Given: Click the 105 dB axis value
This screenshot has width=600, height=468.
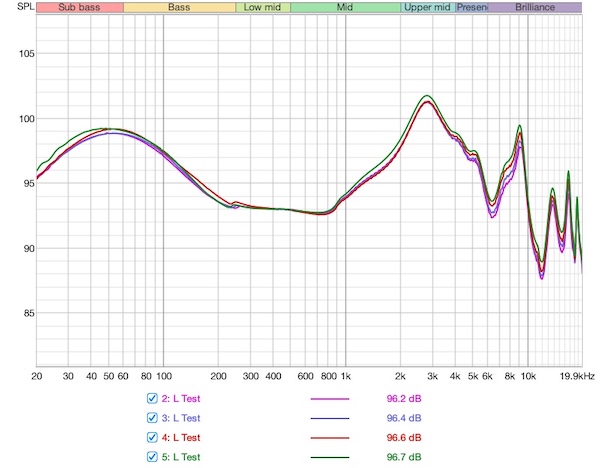Looking at the screenshot, I should tap(26, 54).
